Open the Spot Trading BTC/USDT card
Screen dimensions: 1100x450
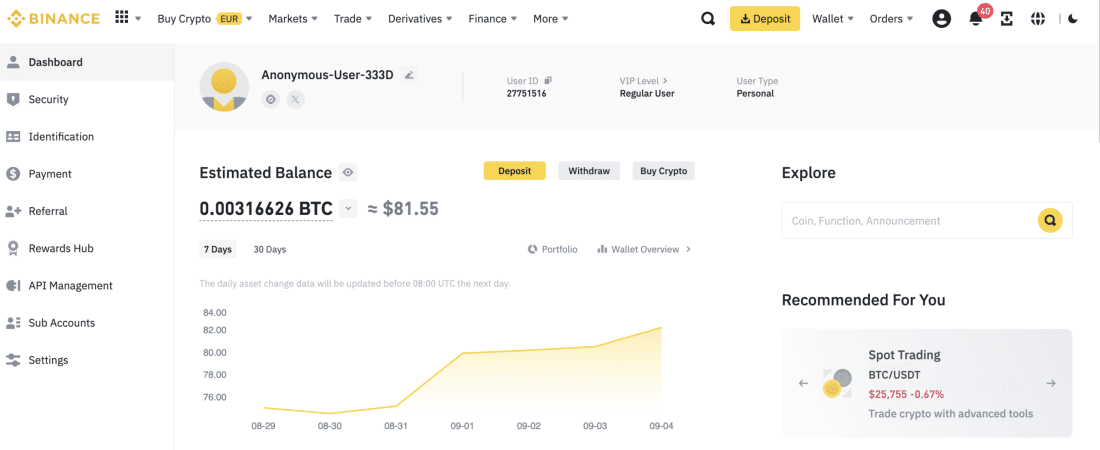(x=927, y=383)
